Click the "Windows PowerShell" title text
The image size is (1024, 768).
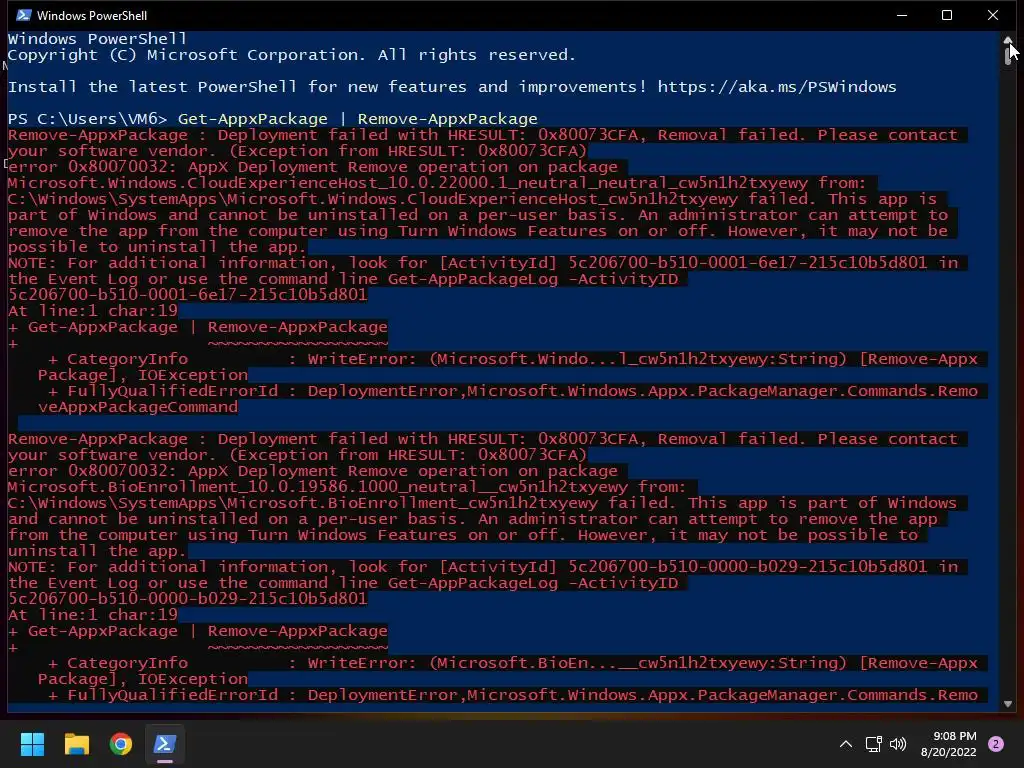(x=91, y=15)
